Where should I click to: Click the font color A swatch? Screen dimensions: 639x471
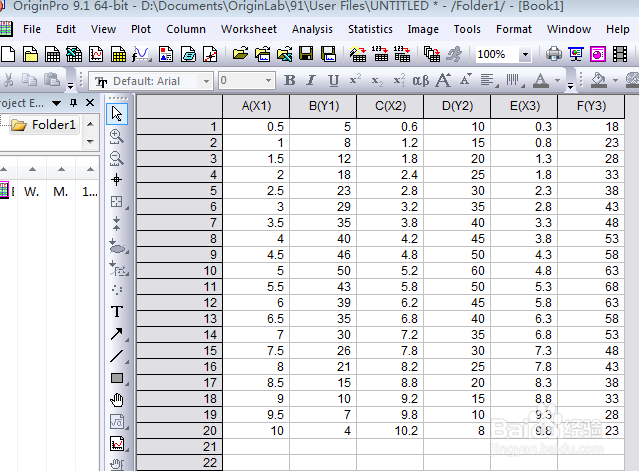[x=541, y=80]
